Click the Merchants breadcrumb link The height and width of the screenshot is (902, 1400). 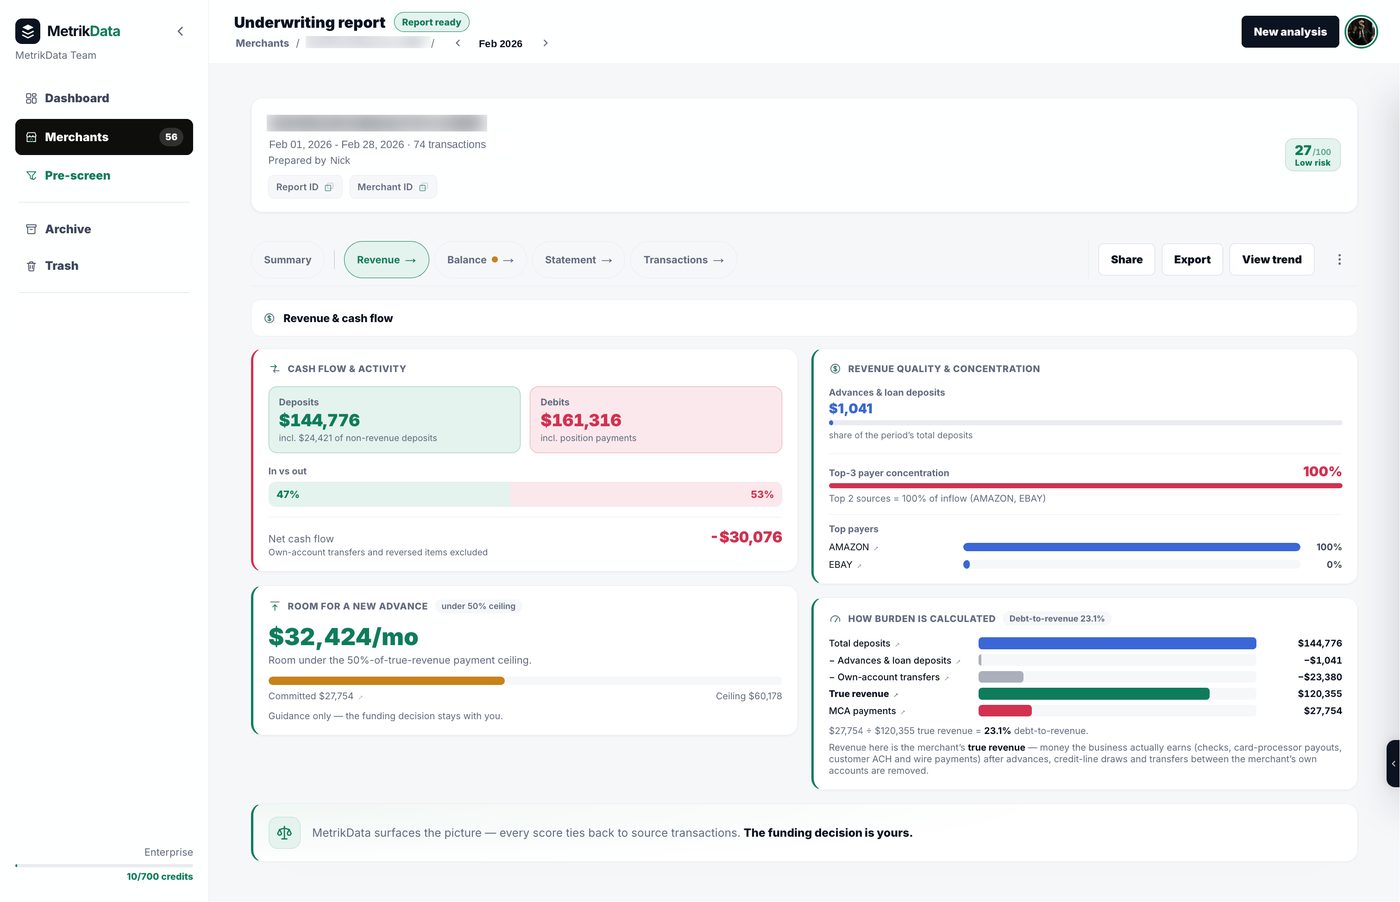pos(262,43)
